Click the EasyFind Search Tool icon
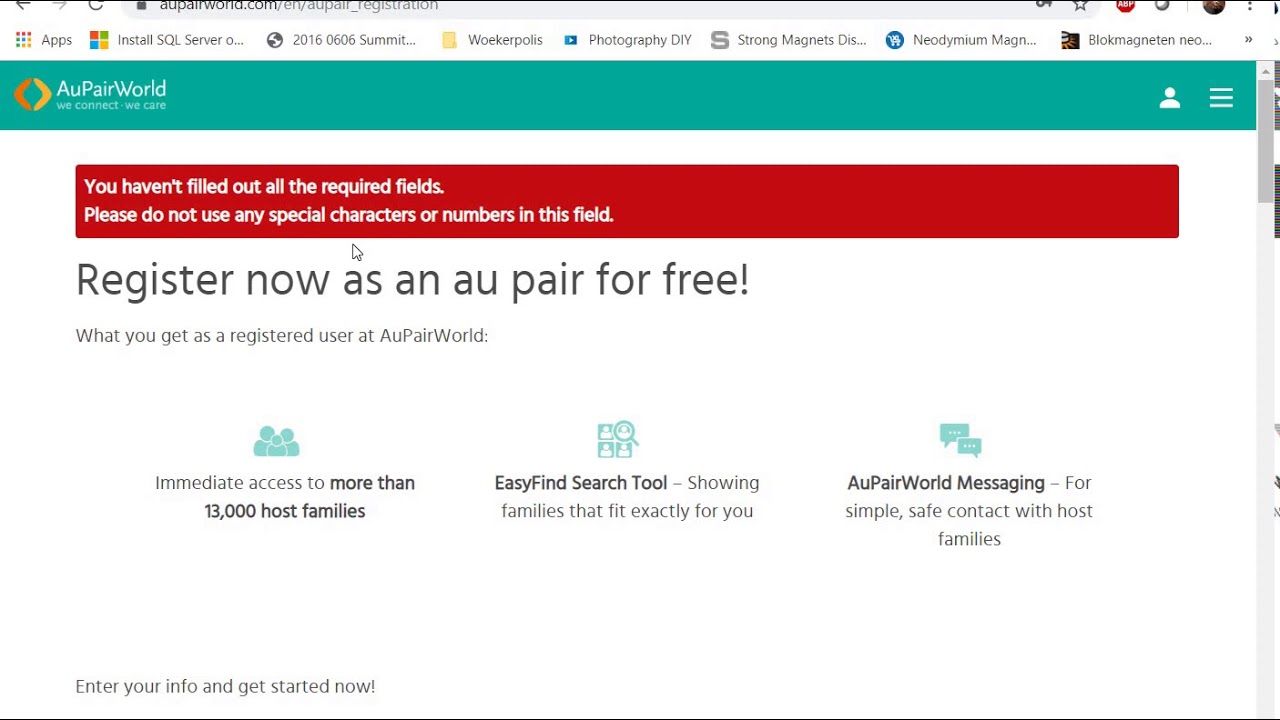The width and height of the screenshot is (1280, 720). [x=618, y=439]
